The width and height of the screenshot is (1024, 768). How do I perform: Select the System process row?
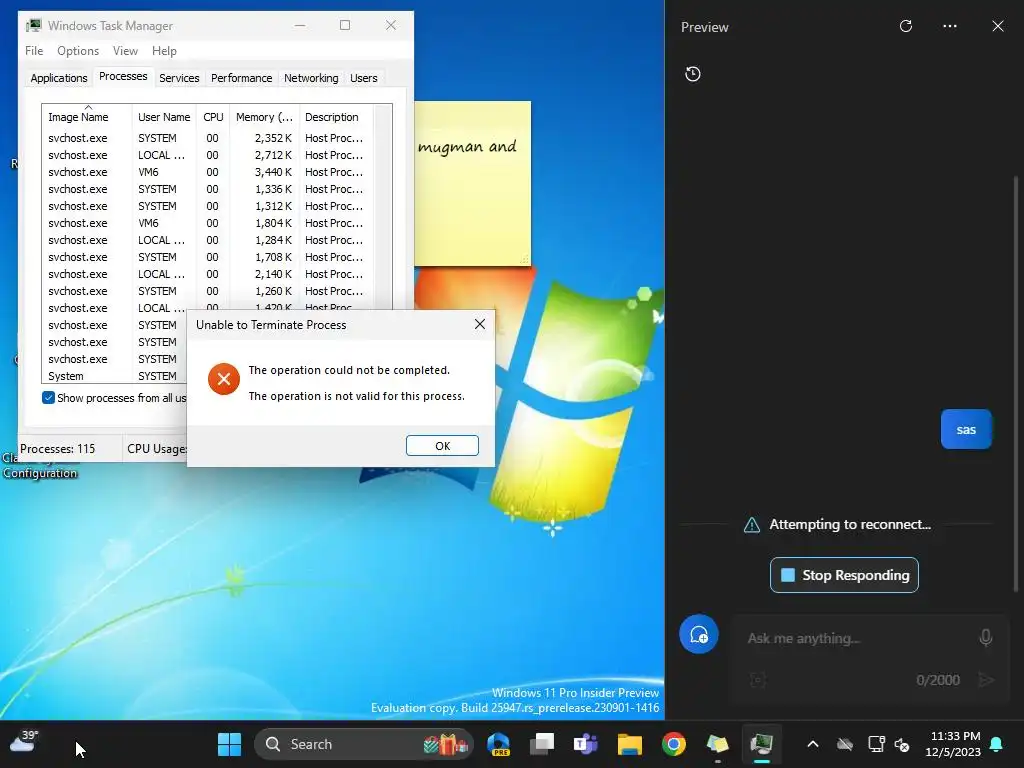pyautogui.click(x=115, y=376)
